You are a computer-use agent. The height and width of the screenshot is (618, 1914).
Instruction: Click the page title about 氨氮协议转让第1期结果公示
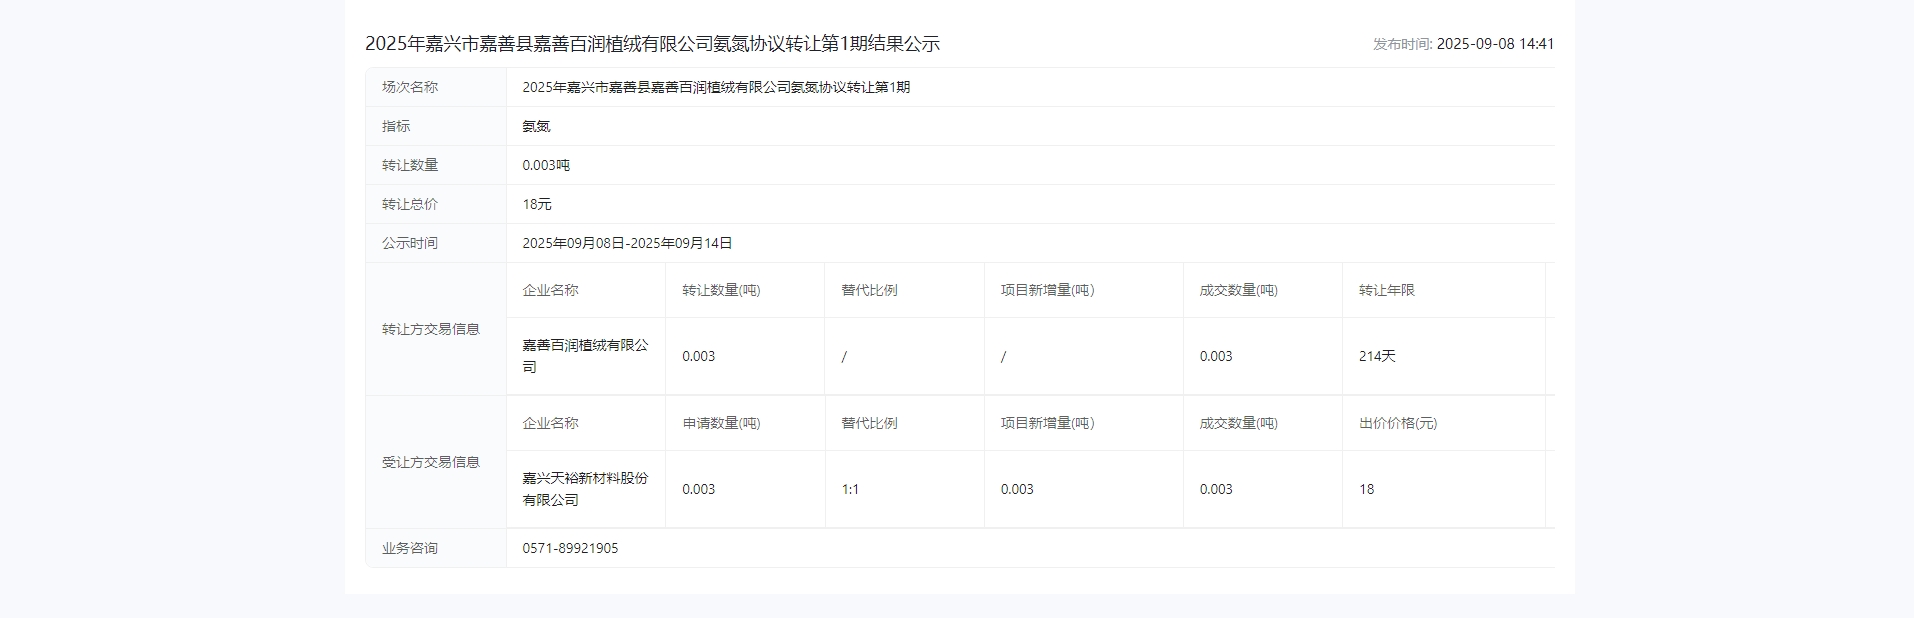[652, 44]
